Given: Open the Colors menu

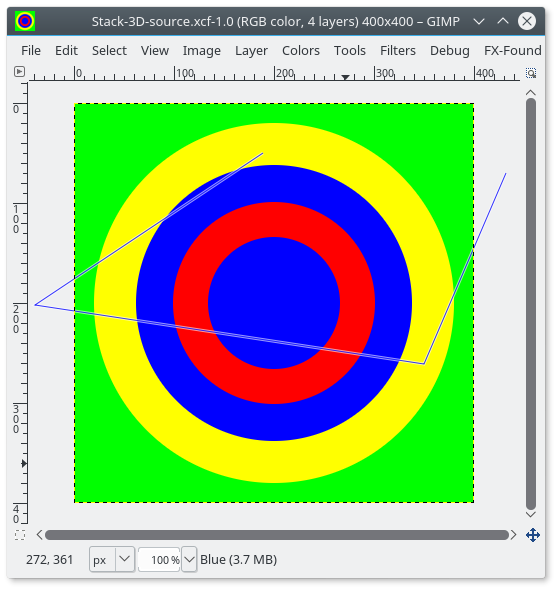Looking at the screenshot, I should click(x=301, y=51).
